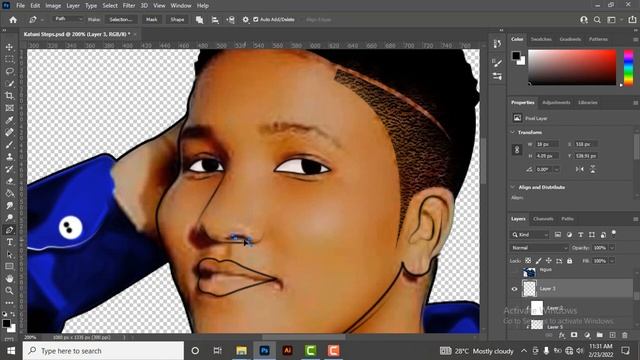
Task: Create a new layer icon
Action: coord(612,335)
